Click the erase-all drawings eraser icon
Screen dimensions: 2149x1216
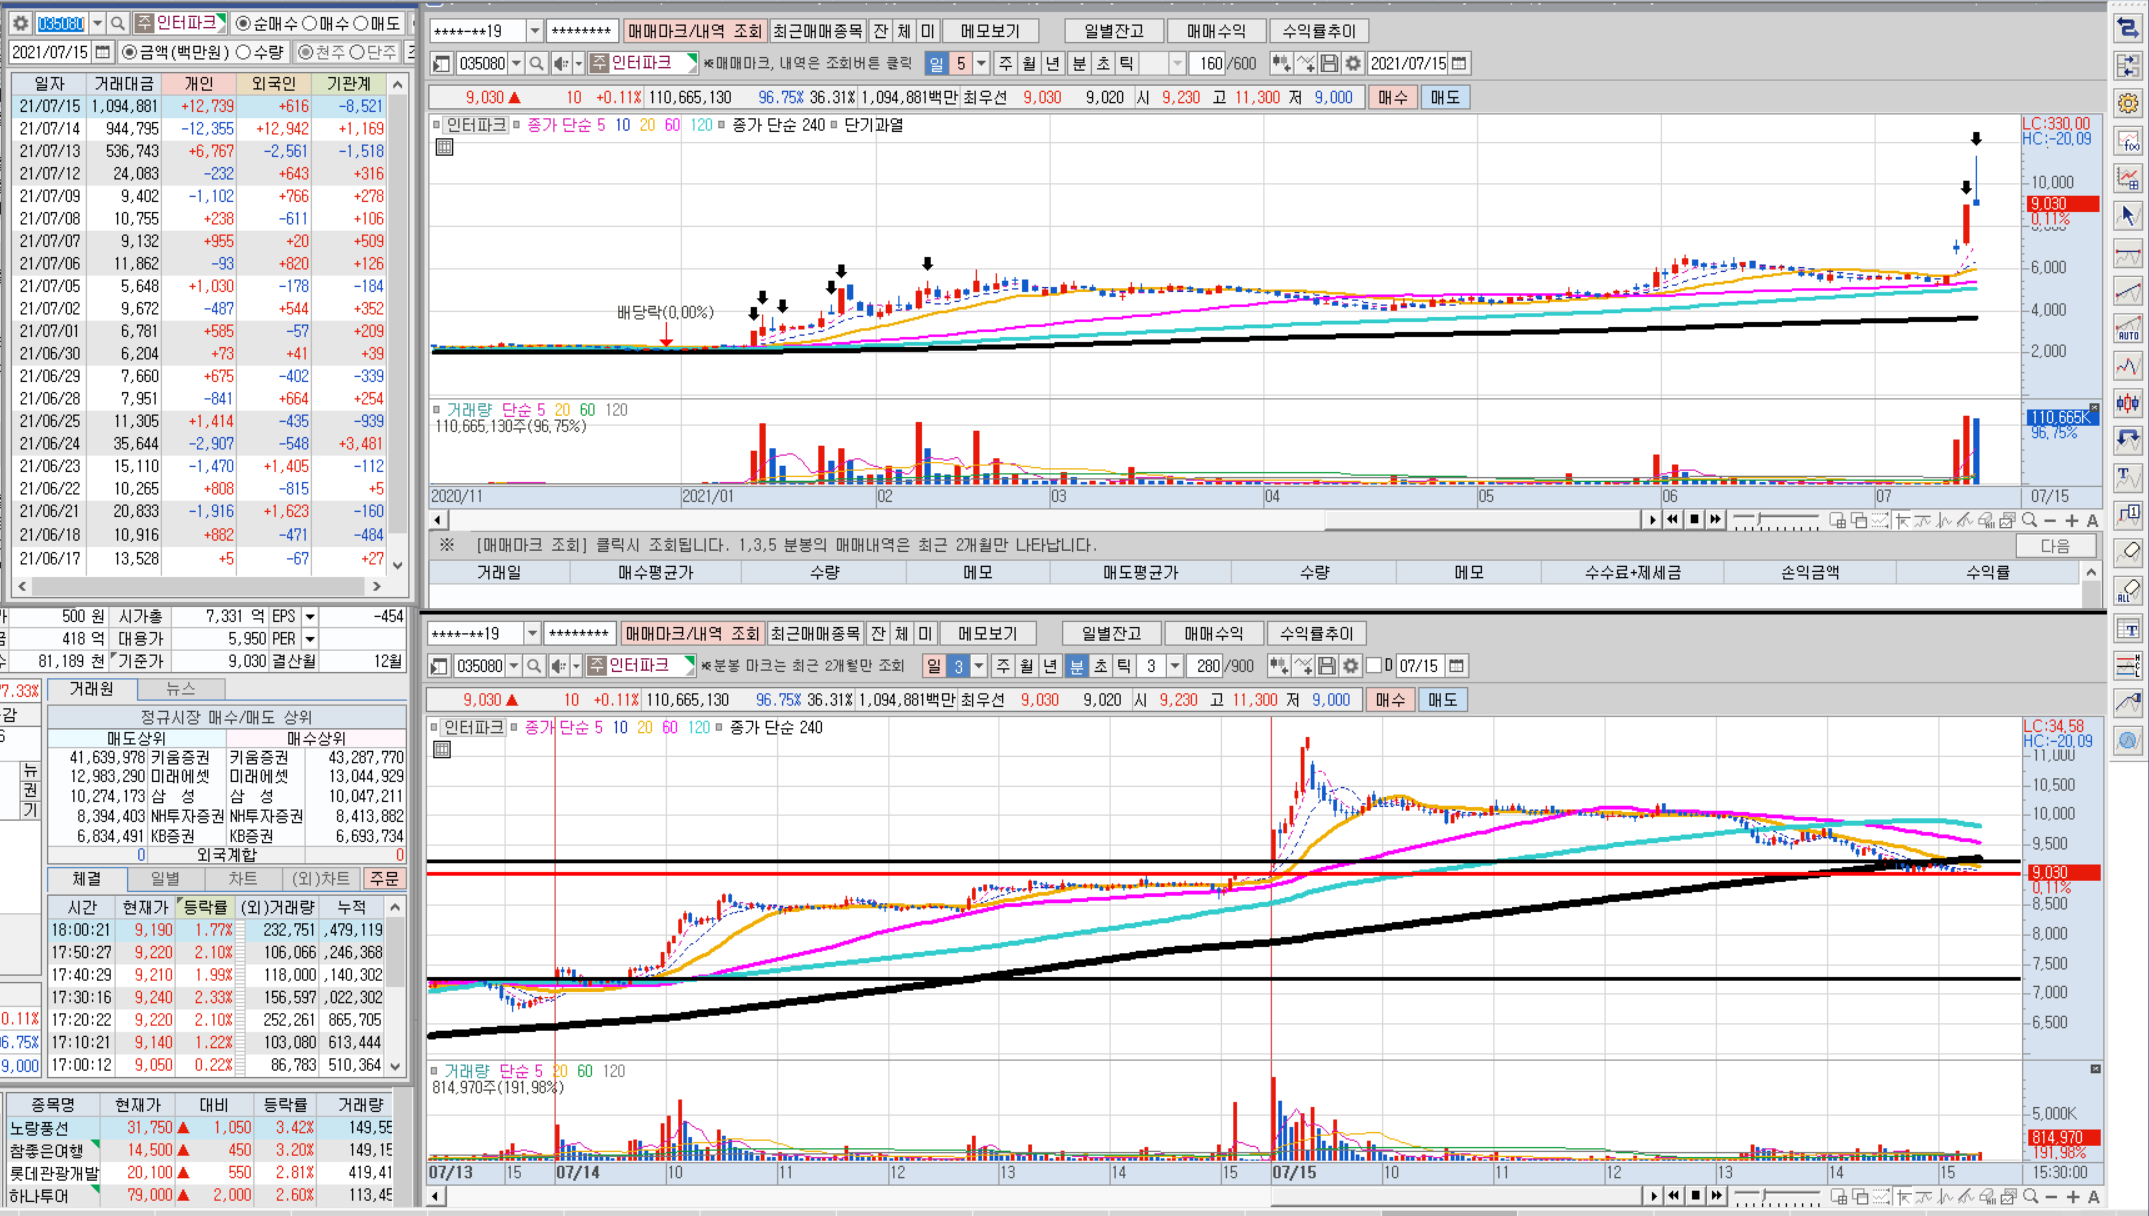[2128, 592]
